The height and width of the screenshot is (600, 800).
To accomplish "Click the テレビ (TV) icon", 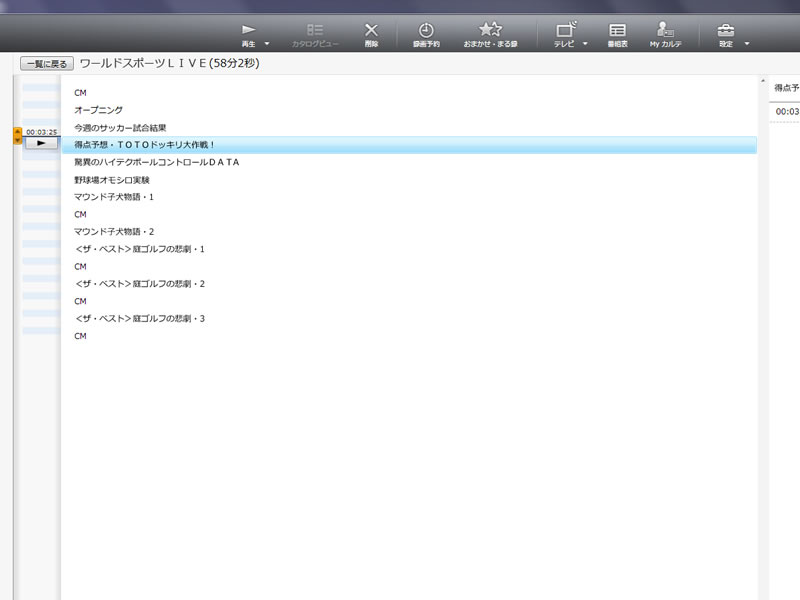I will [x=565, y=30].
